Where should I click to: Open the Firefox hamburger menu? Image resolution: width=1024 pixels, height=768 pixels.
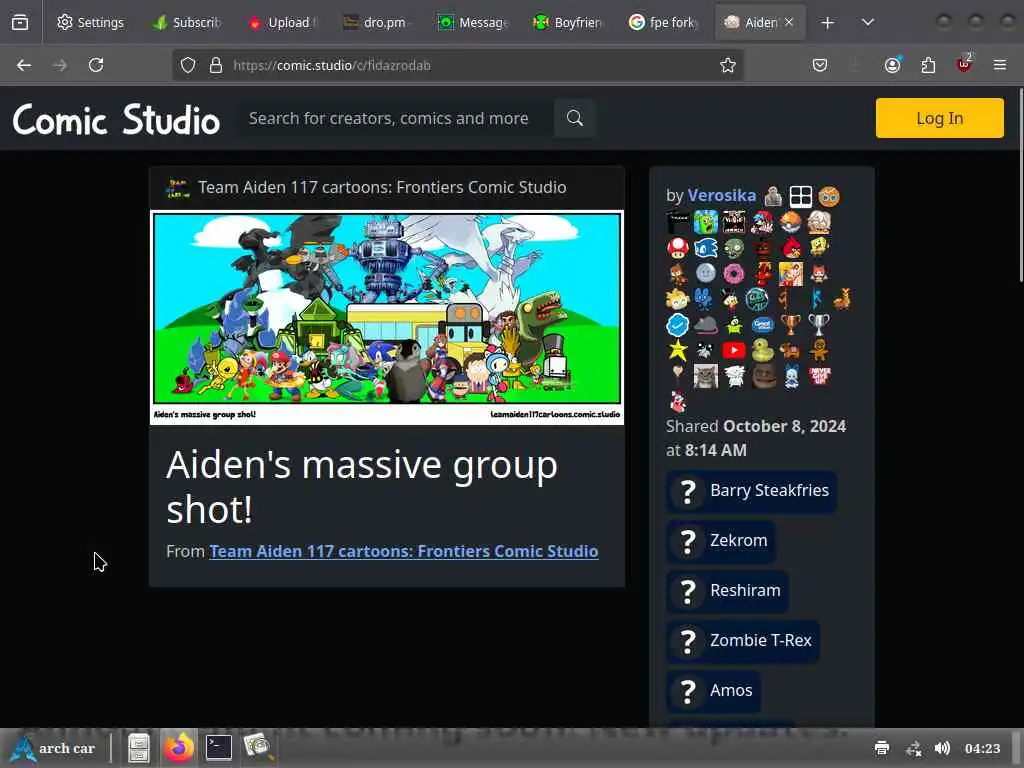point(1000,65)
